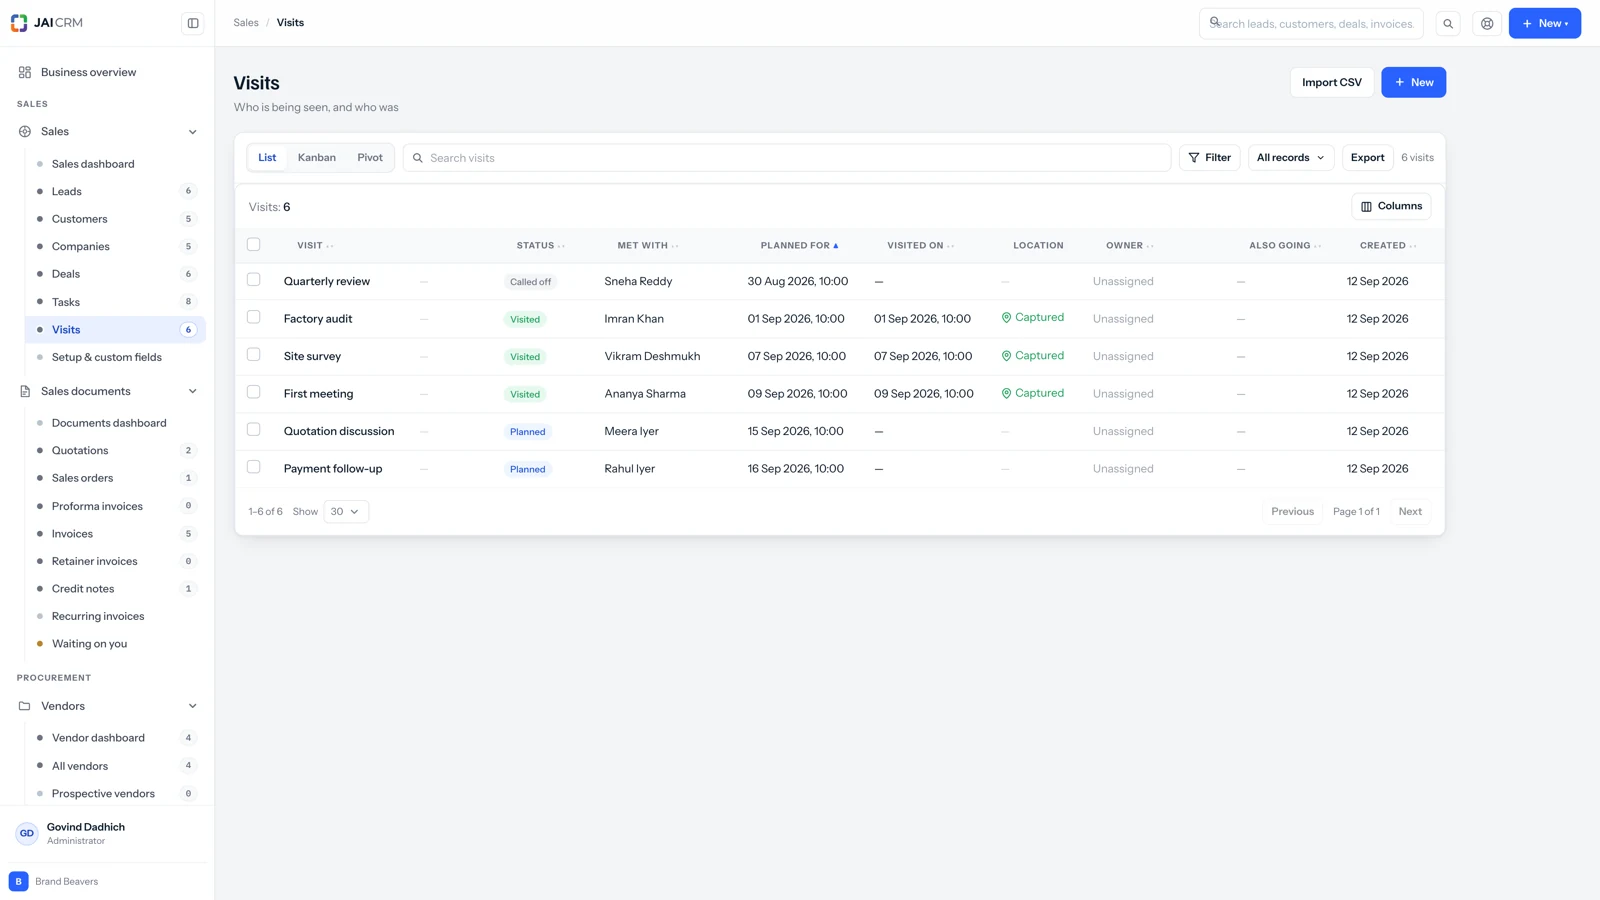Select the List view tab
The width and height of the screenshot is (1600, 900).
pos(267,158)
